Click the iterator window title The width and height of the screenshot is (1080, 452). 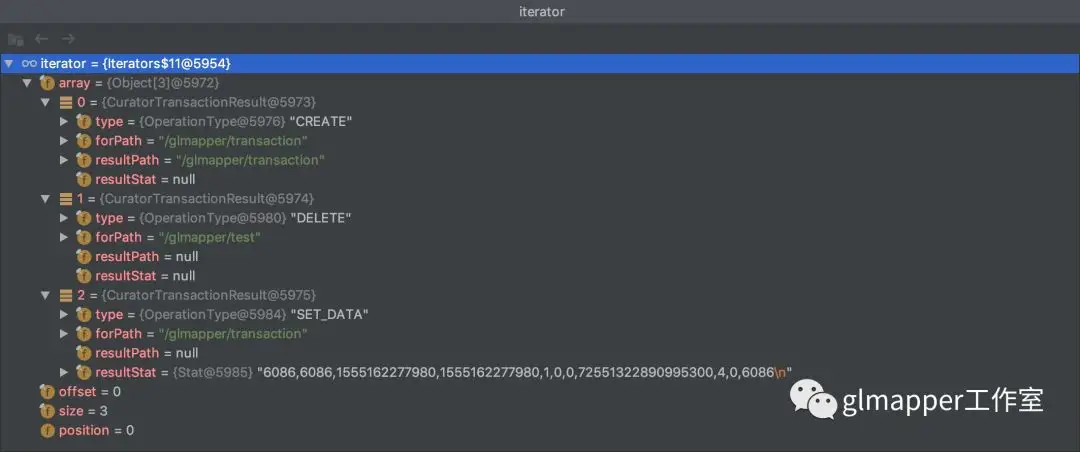[541, 11]
